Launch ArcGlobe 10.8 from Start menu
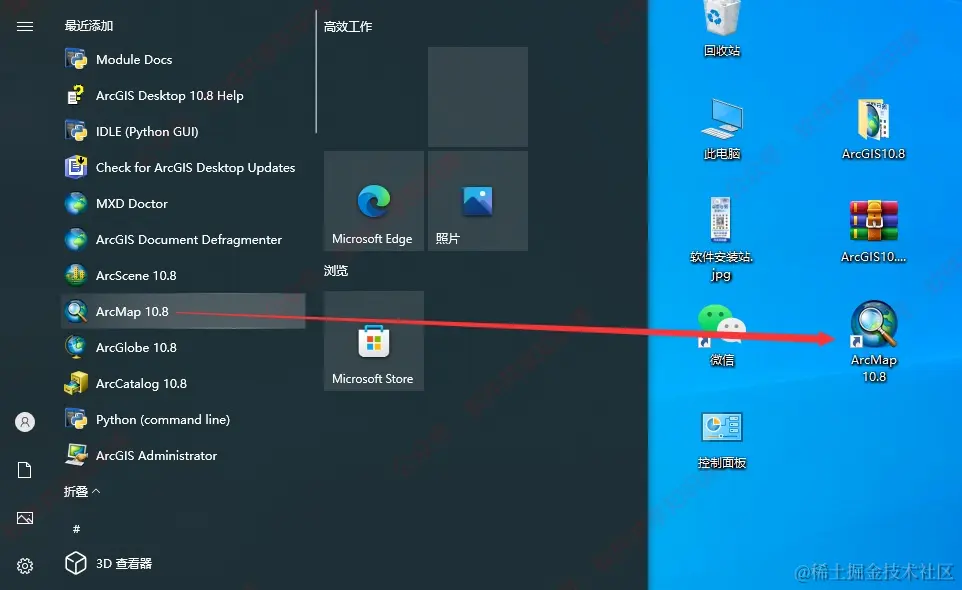Viewport: 962px width, 590px height. [183, 347]
